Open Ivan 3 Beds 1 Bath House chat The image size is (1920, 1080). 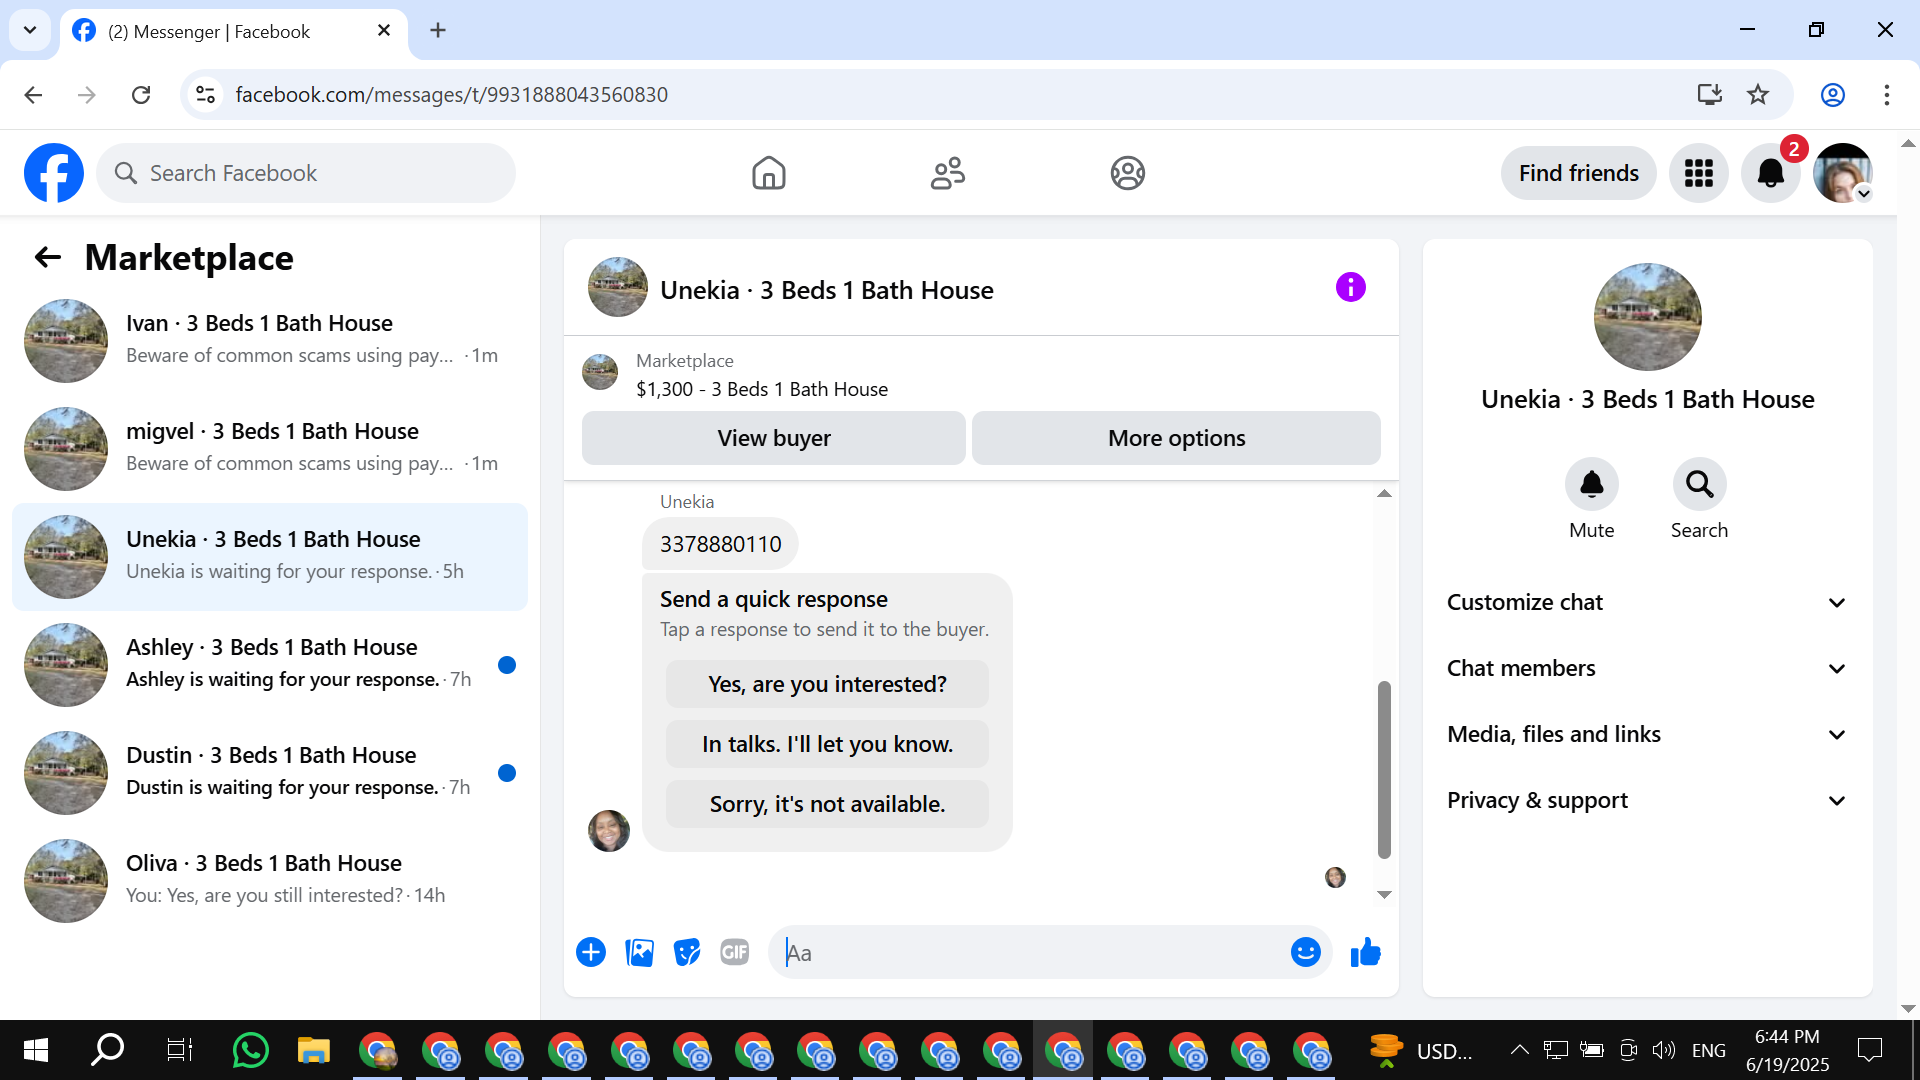[x=270, y=341]
